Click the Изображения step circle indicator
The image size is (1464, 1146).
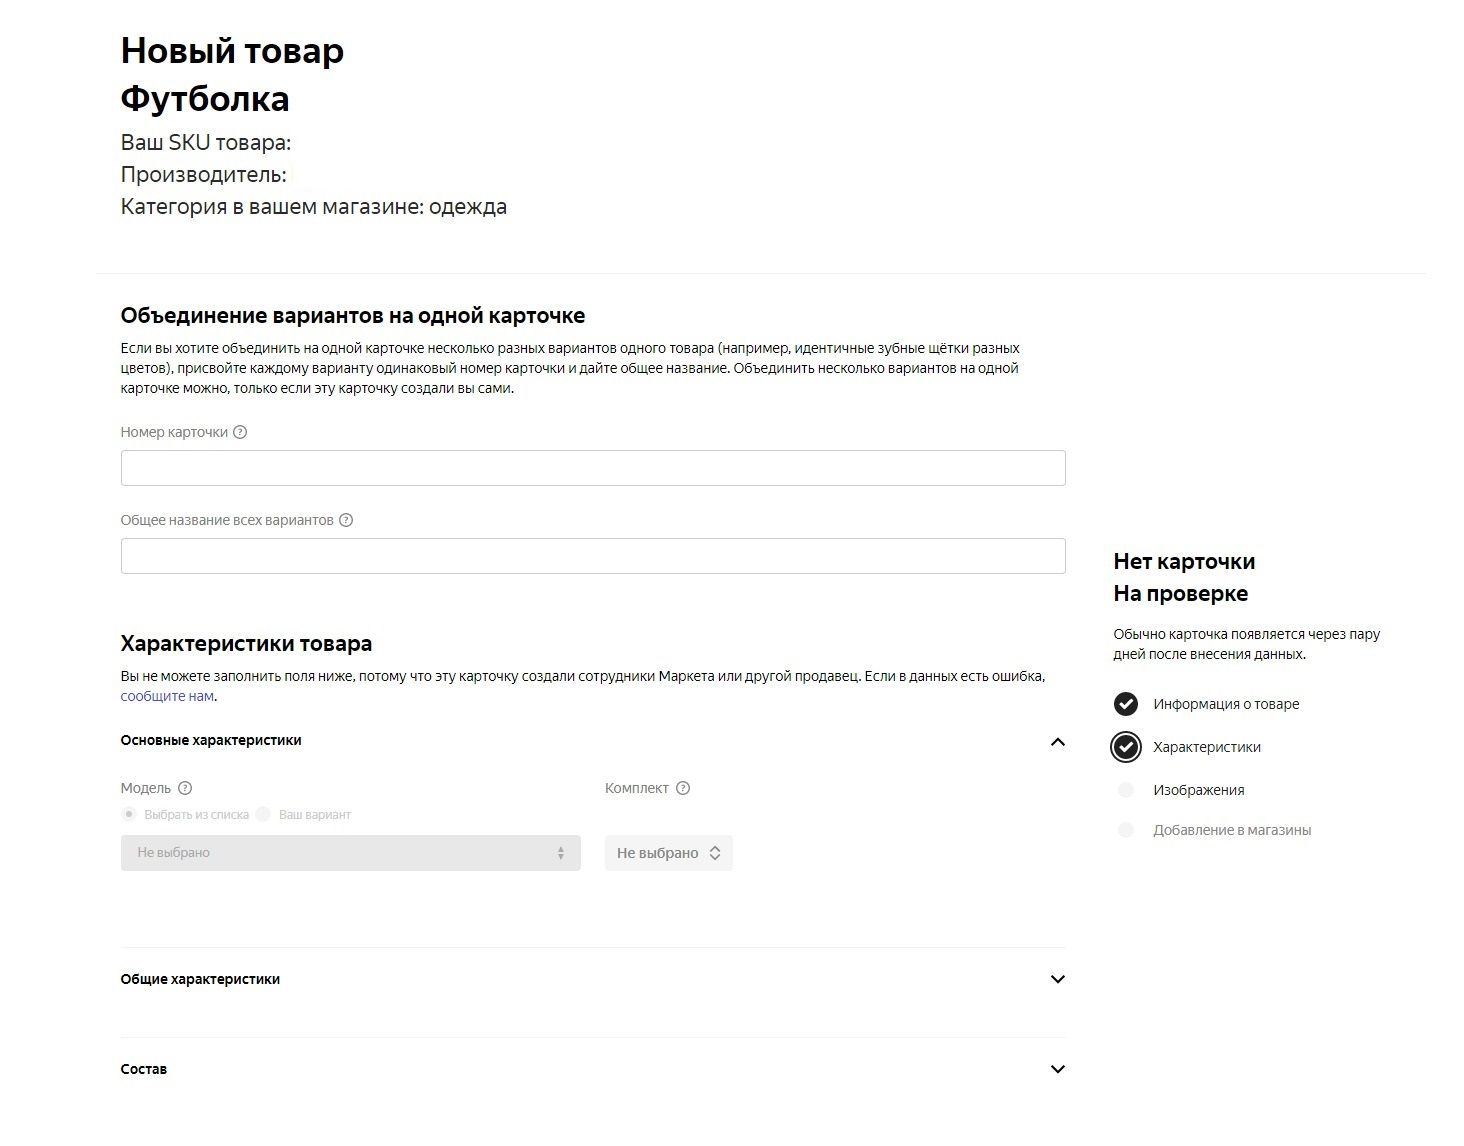coord(1126,790)
